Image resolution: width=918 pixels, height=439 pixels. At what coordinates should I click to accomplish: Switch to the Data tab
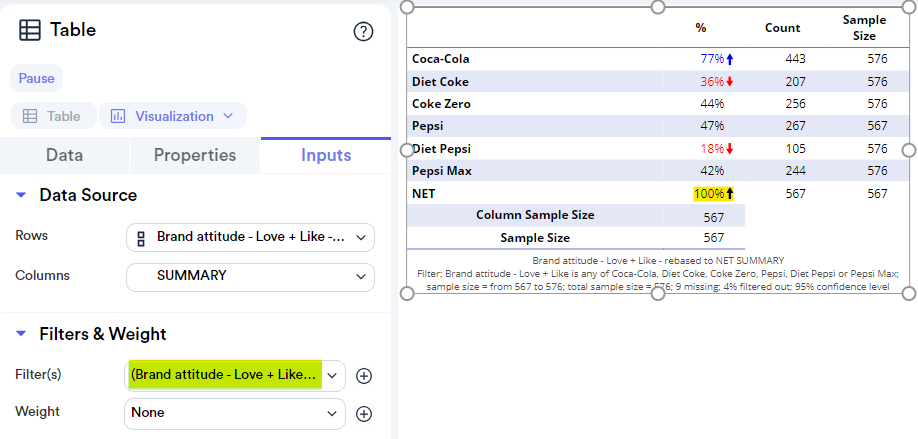pyautogui.click(x=64, y=155)
